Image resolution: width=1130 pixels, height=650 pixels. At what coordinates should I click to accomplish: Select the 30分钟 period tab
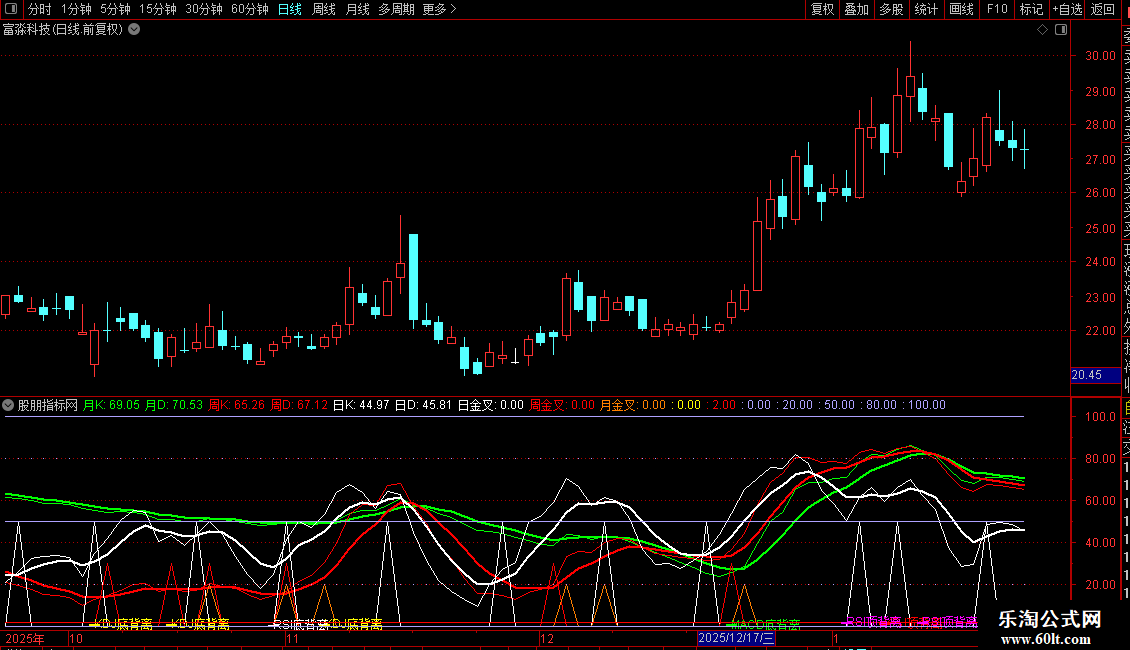click(x=204, y=9)
